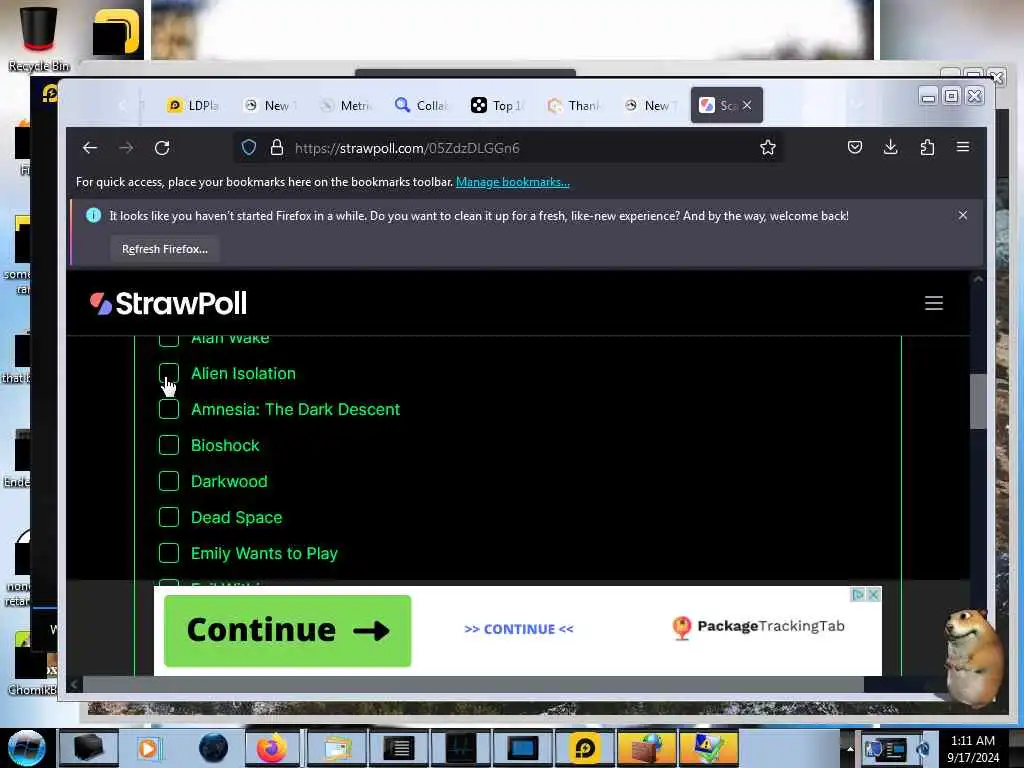Open Firefox application hamburger menu
1024x768 pixels.
(x=963, y=147)
